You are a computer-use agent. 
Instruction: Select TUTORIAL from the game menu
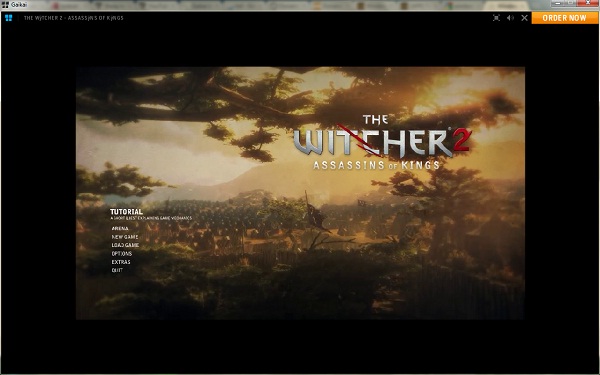click(x=126, y=212)
